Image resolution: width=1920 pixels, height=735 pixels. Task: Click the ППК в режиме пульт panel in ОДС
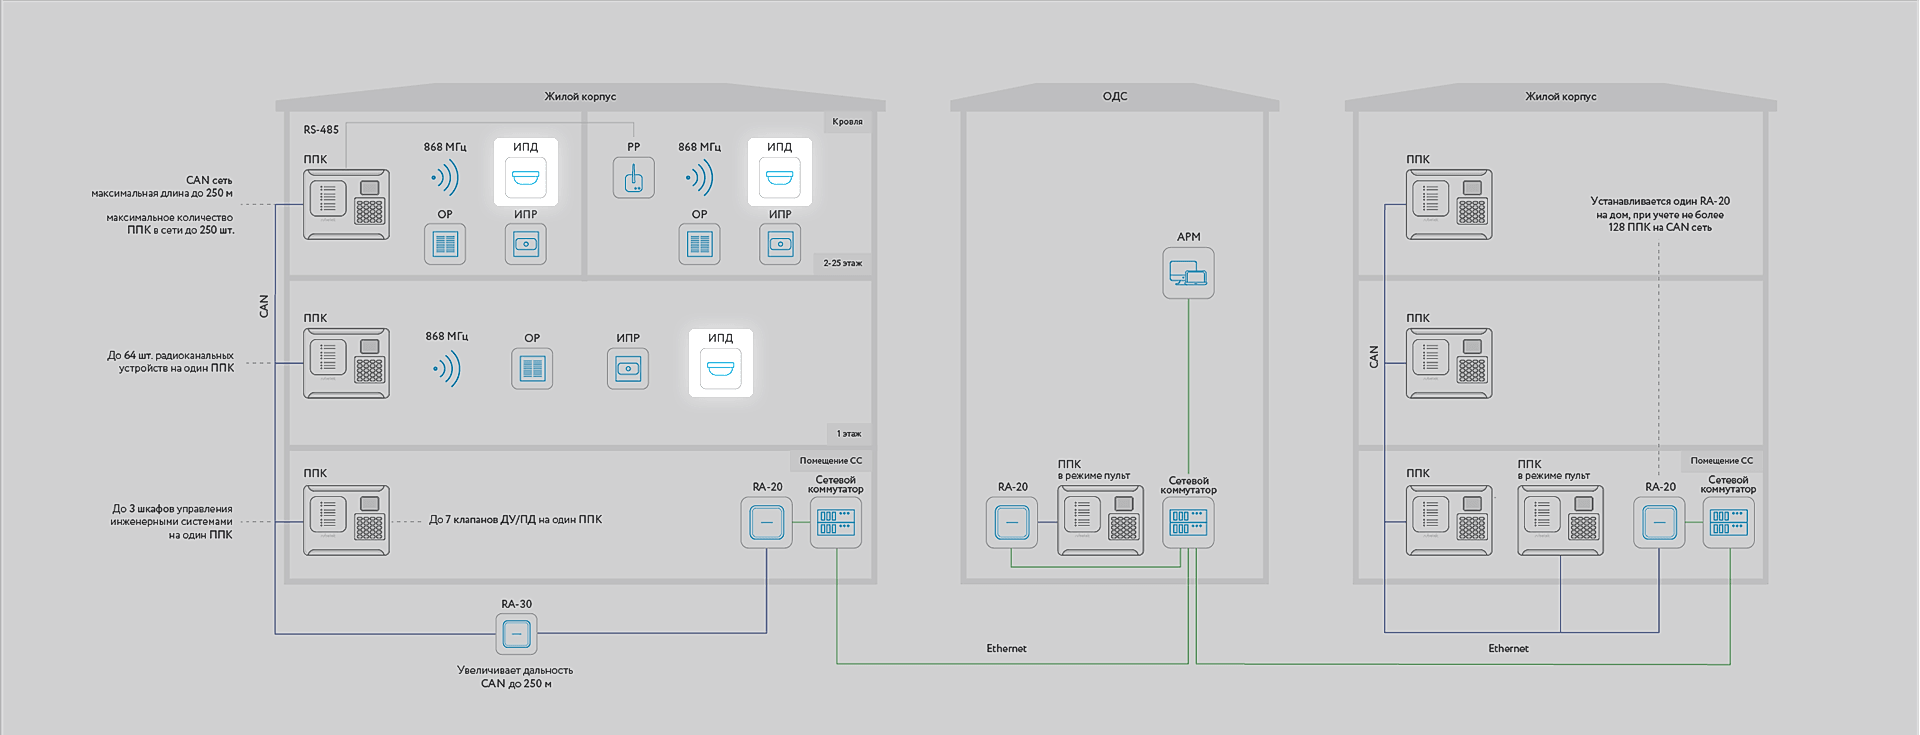(1100, 520)
